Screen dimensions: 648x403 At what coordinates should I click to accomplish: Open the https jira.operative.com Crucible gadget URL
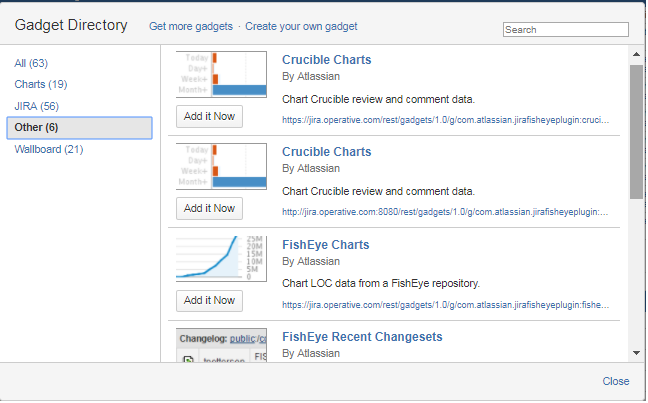click(x=446, y=120)
